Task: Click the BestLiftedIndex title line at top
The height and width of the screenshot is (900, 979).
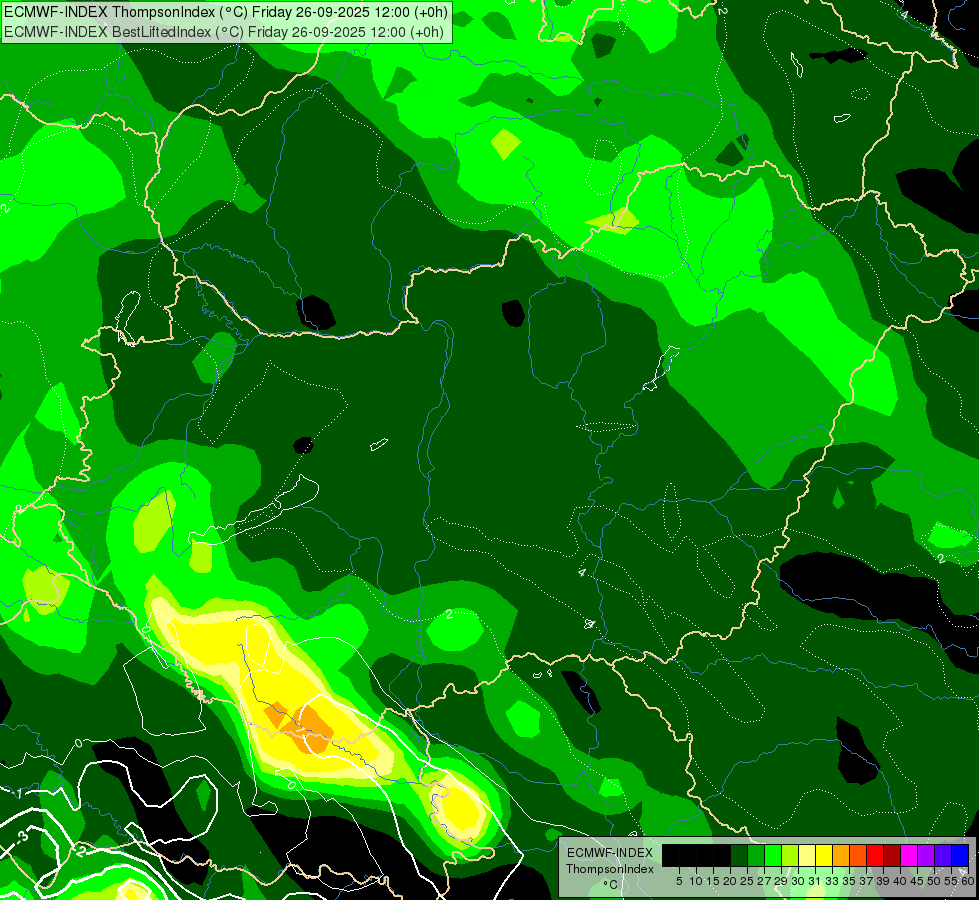Action: tap(224, 31)
